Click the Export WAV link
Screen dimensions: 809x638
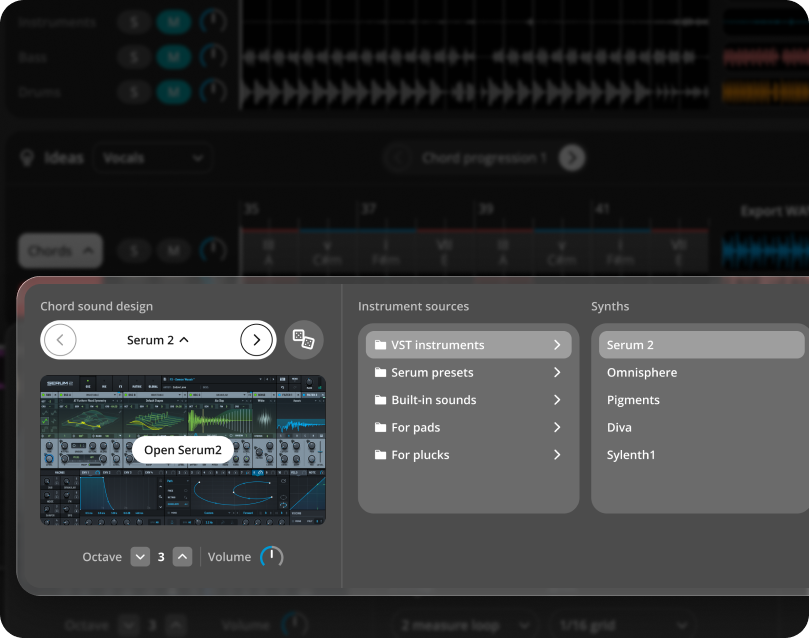click(774, 211)
